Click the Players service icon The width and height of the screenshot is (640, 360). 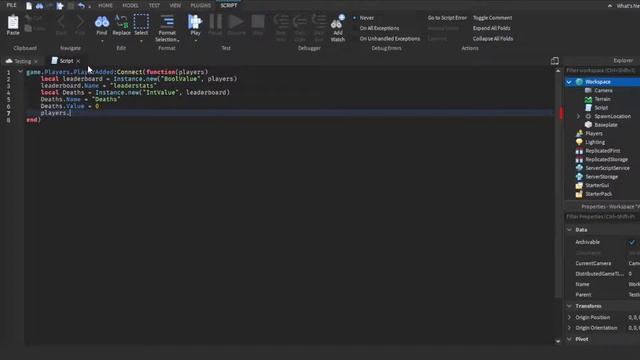pyautogui.click(x=579, y=133)
